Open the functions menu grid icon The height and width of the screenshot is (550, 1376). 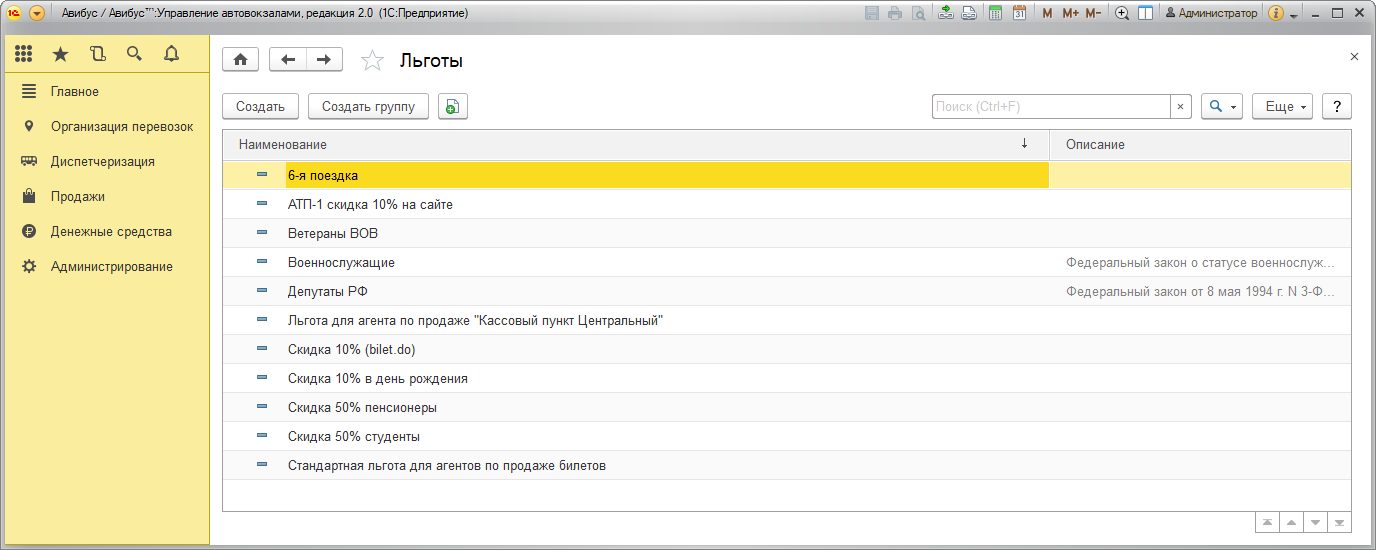24,54
